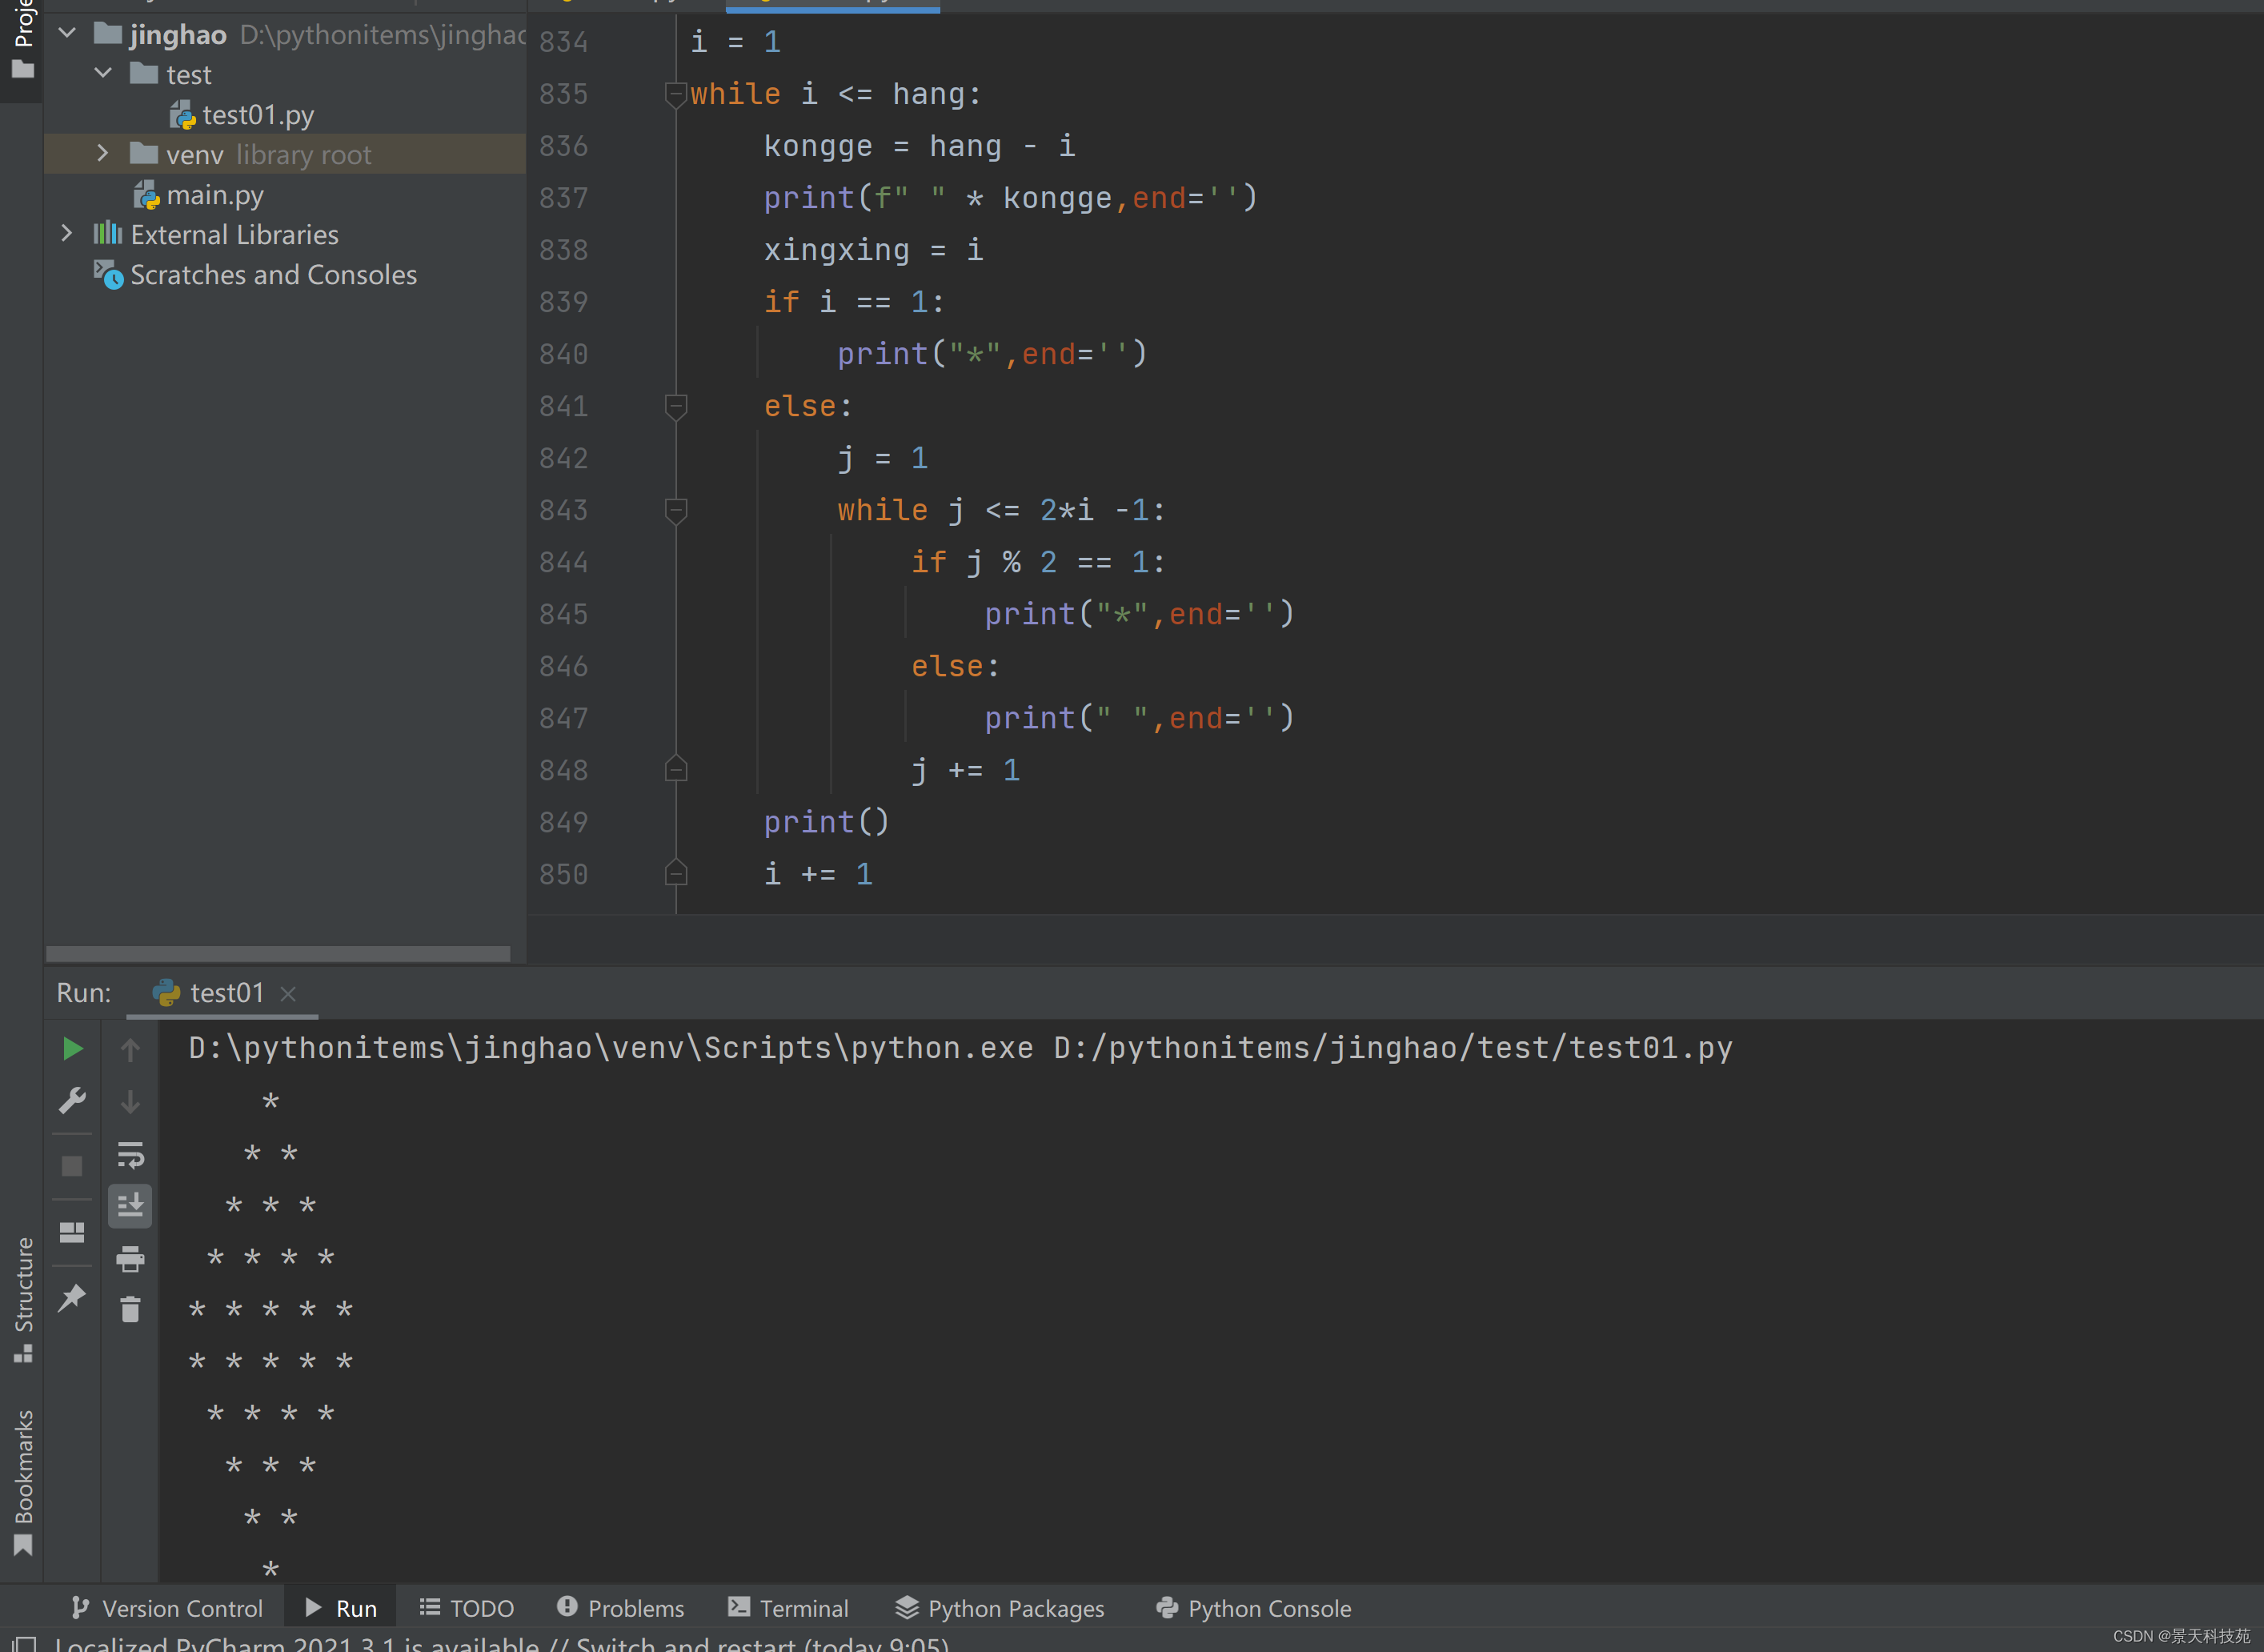The image size is (2264, 1652).
Task: Click on main.py file in project tree
Action: tap(216, 194)
